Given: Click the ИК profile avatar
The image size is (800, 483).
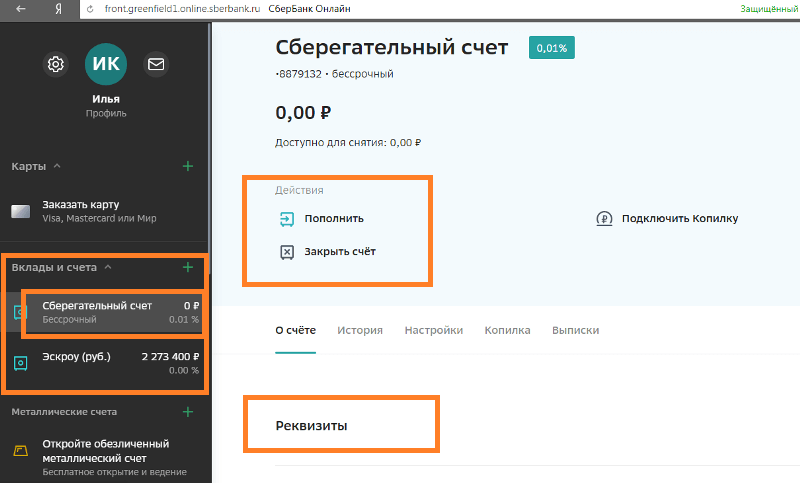Looking at the screenshot, I should (x=106, y=64).
